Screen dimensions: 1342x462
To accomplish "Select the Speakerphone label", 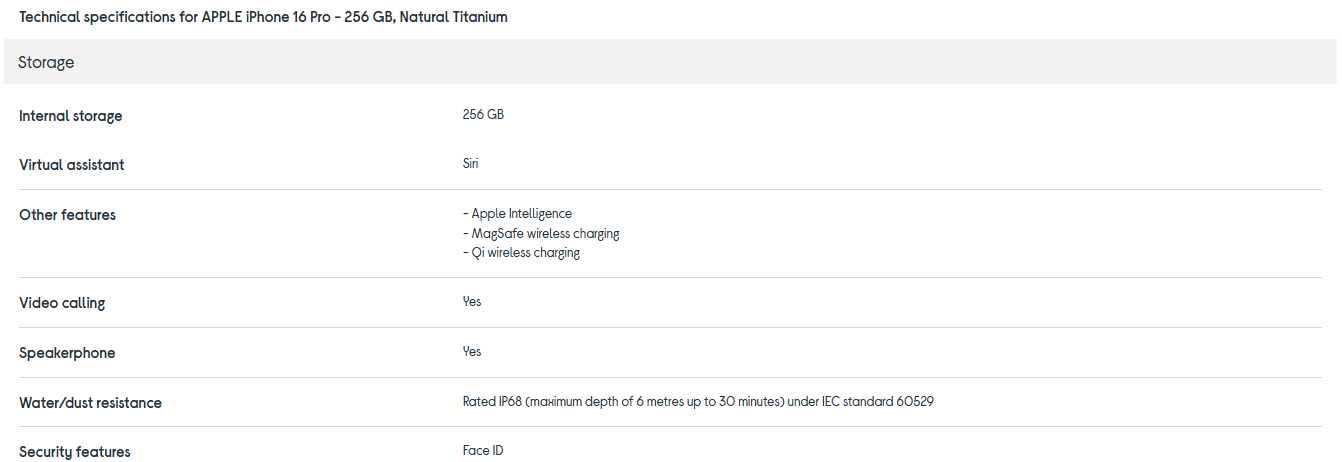I will click(67, 353).
